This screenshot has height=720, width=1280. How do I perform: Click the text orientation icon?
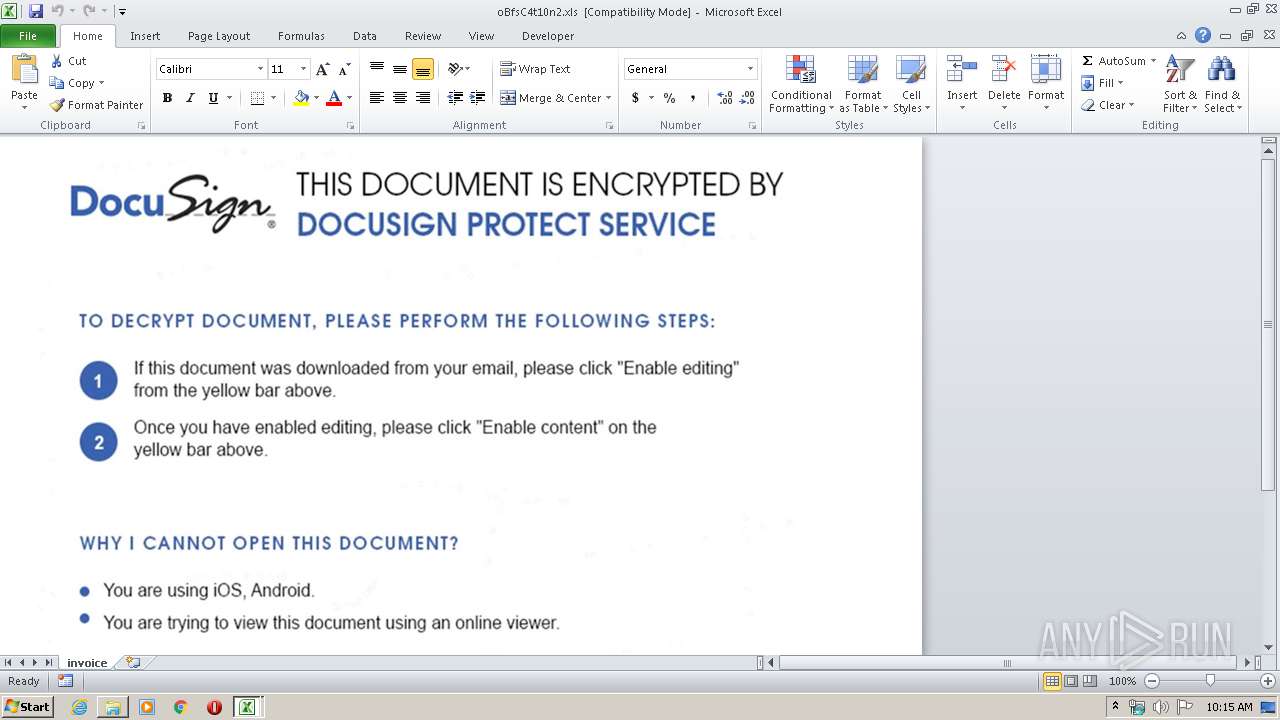pos(455,69)
